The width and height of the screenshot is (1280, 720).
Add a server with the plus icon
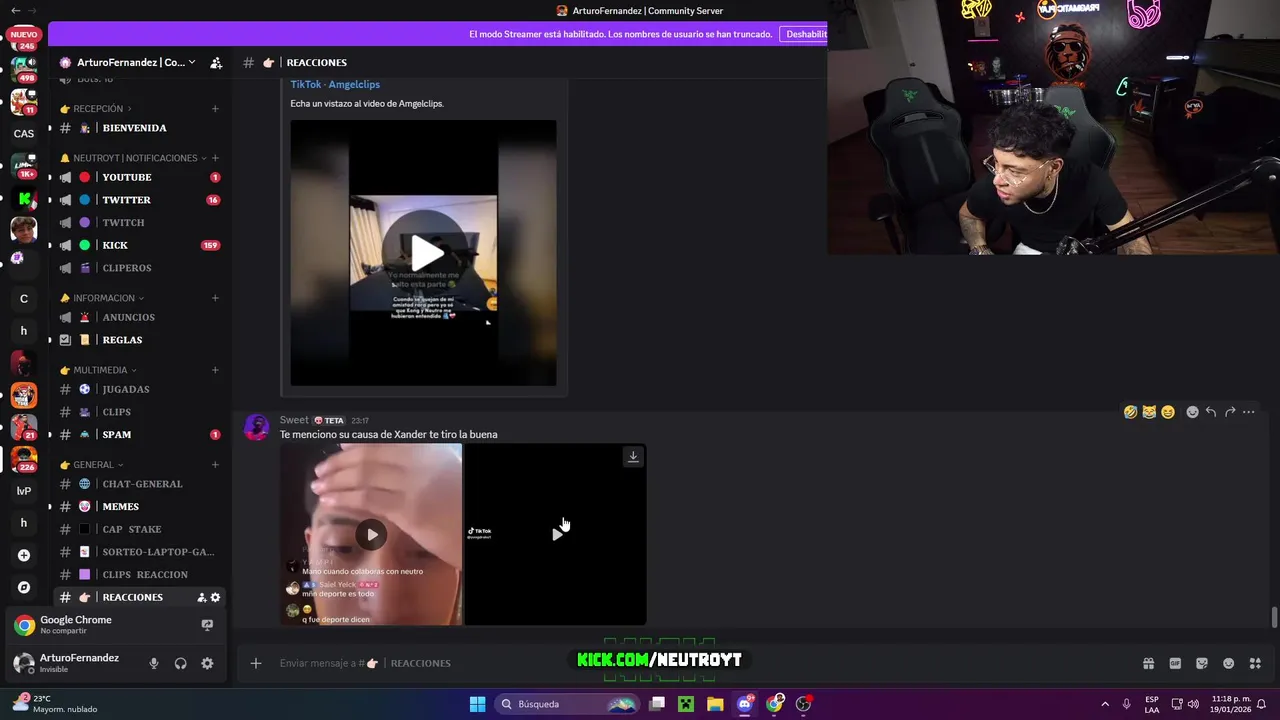click(24, 555)
